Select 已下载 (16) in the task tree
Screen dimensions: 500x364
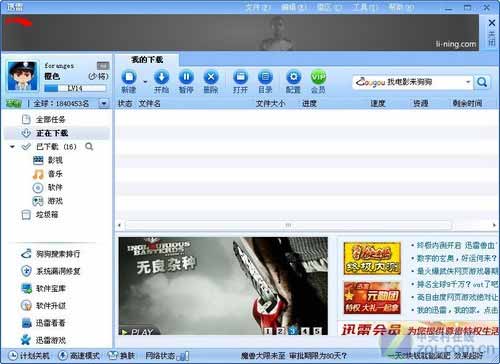click(x=49, y=147)
